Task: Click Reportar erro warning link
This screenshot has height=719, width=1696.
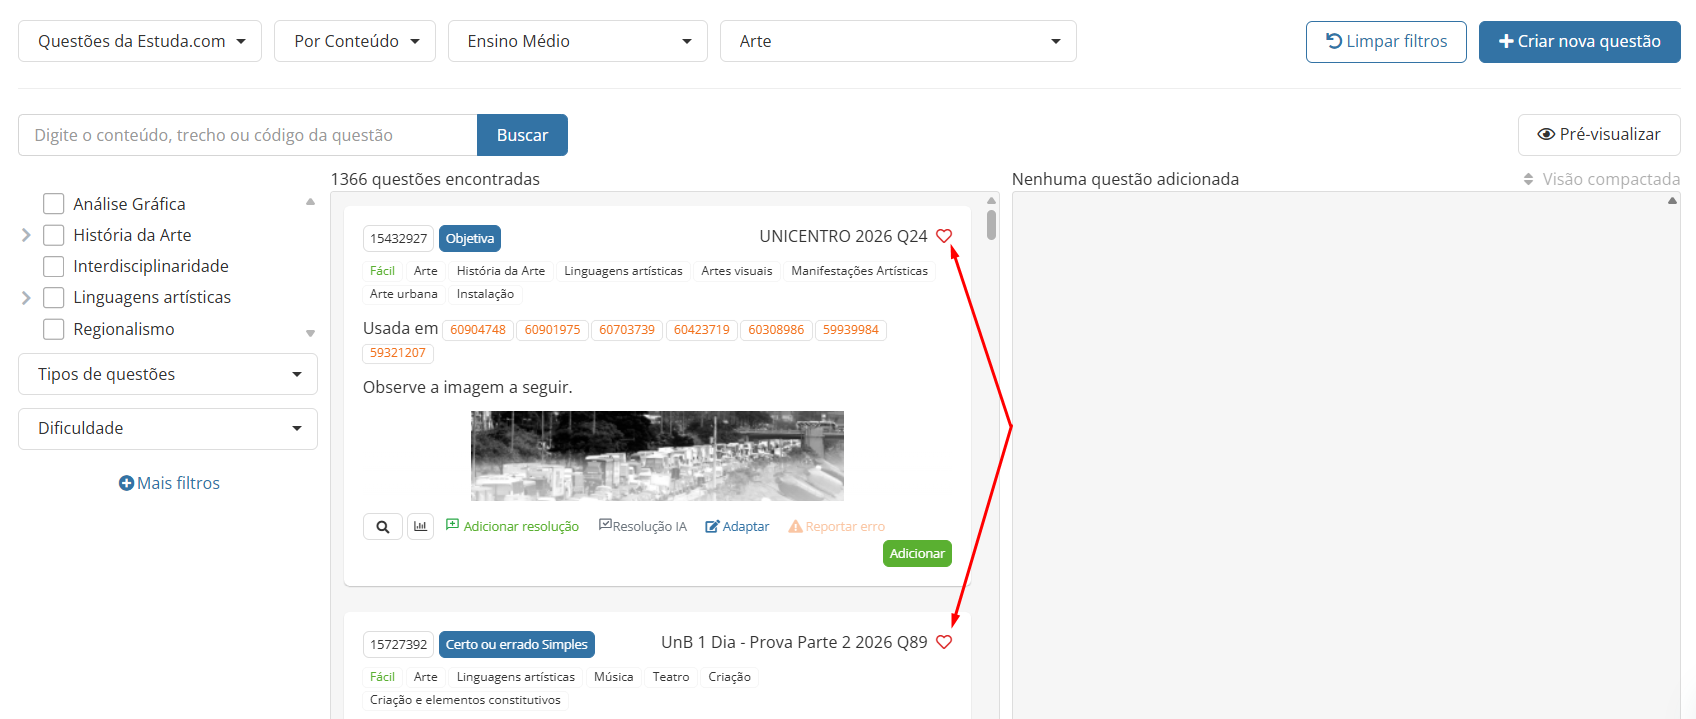Action: click(x=837, y=526)
